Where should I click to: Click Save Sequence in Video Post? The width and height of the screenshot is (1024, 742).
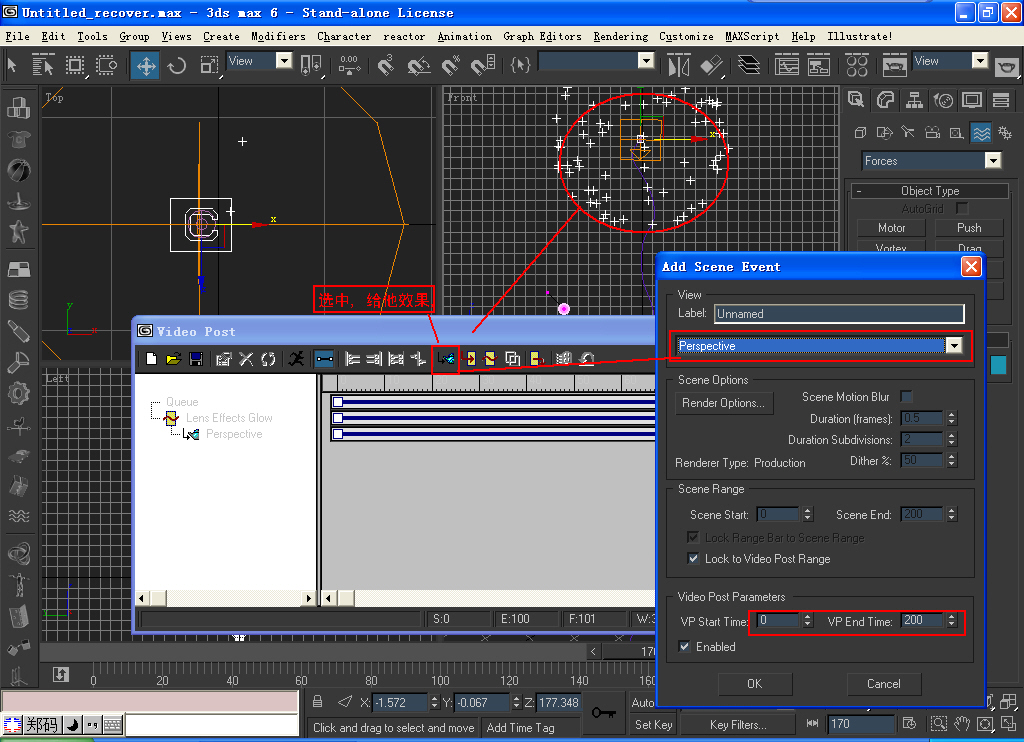pos(195,359)
